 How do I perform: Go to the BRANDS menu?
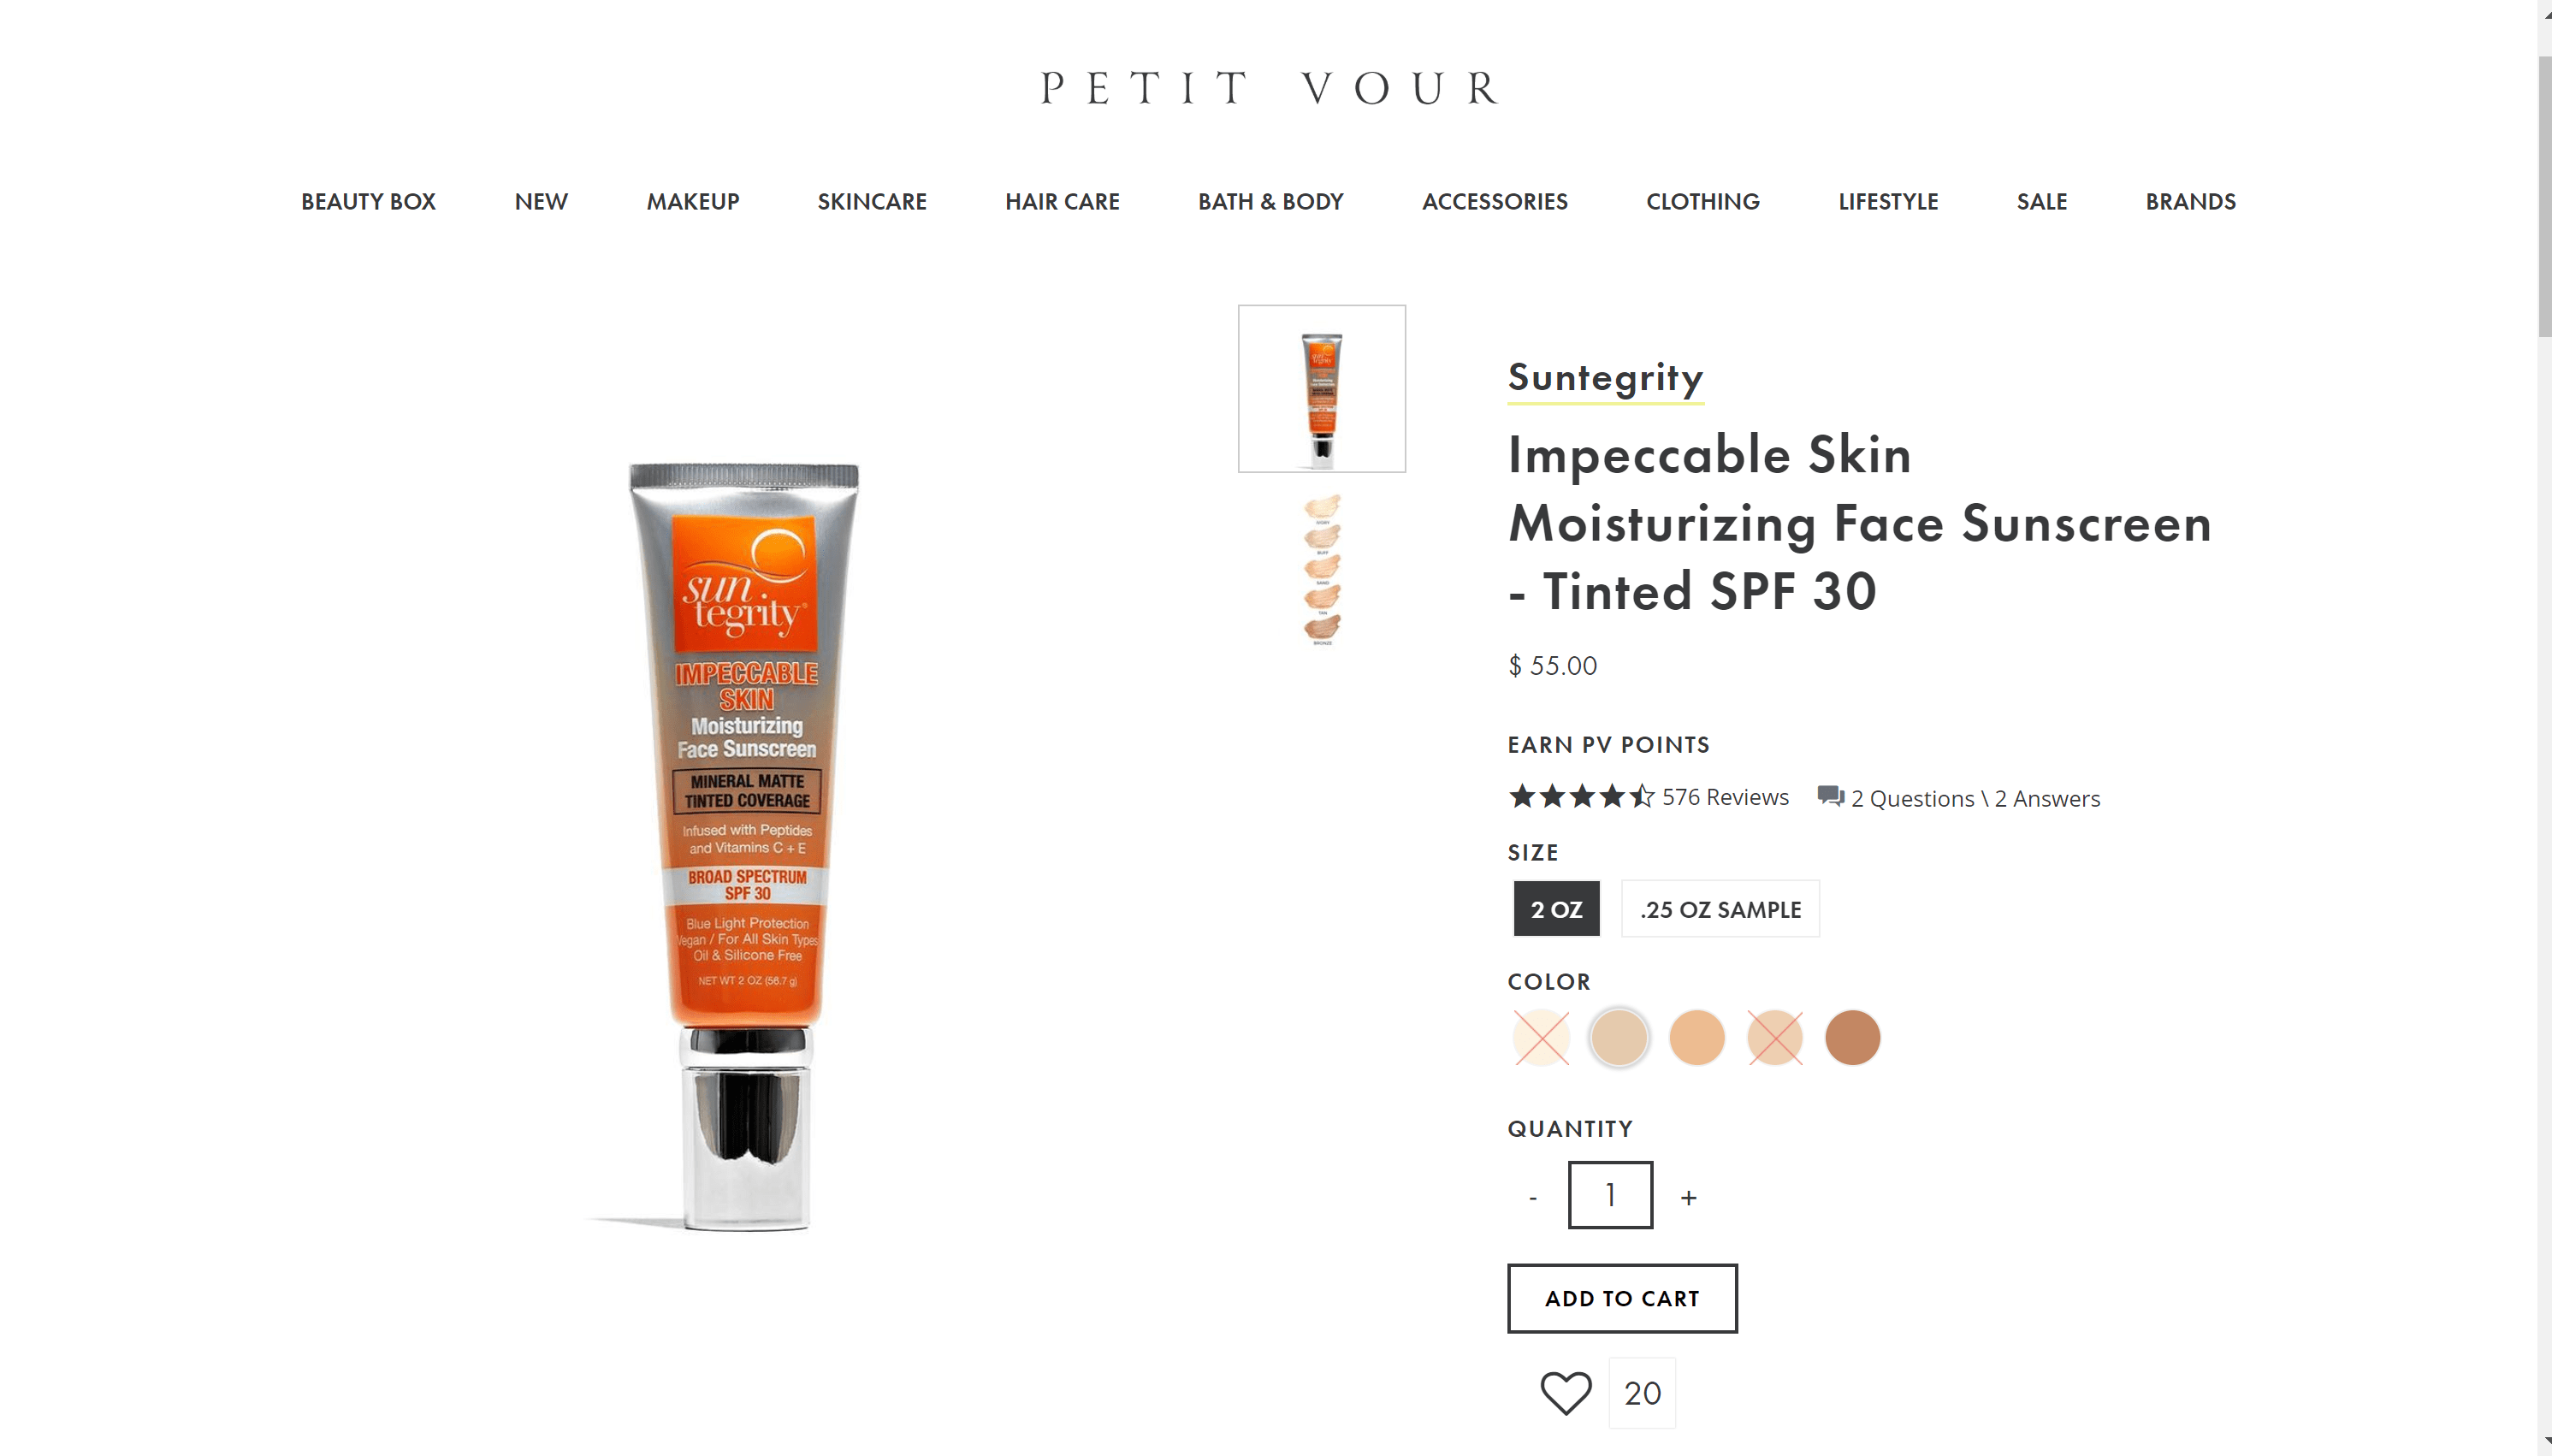[2190, 202]
